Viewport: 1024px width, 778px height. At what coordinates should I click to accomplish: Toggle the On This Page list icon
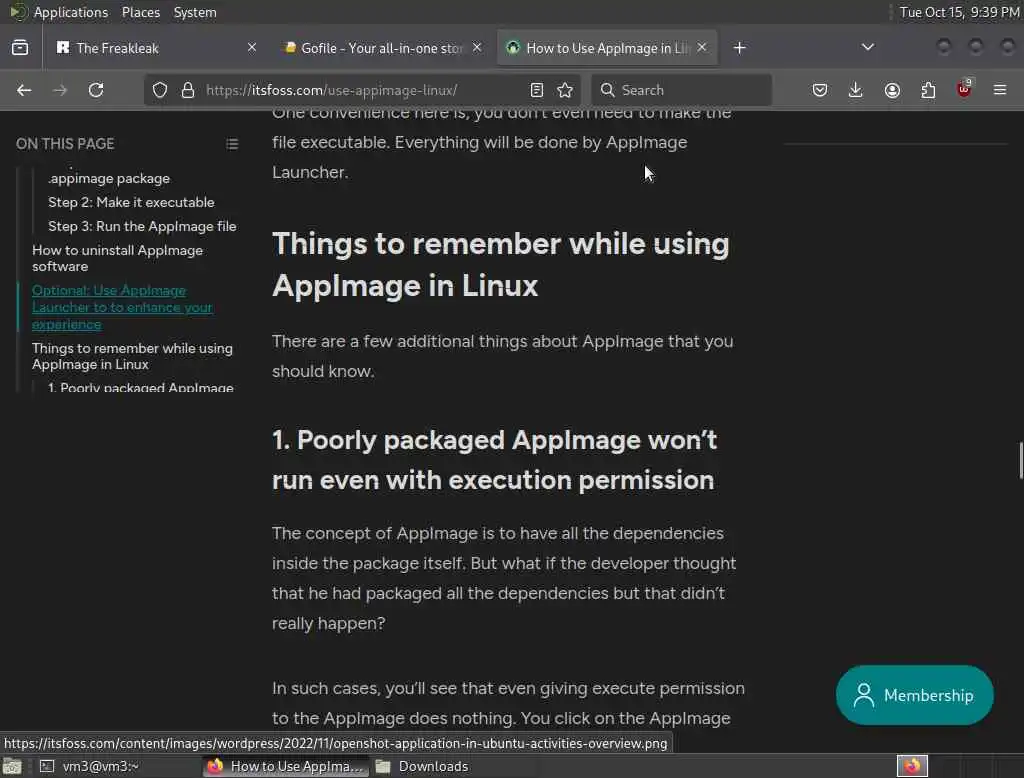click(x=232, y=144)
